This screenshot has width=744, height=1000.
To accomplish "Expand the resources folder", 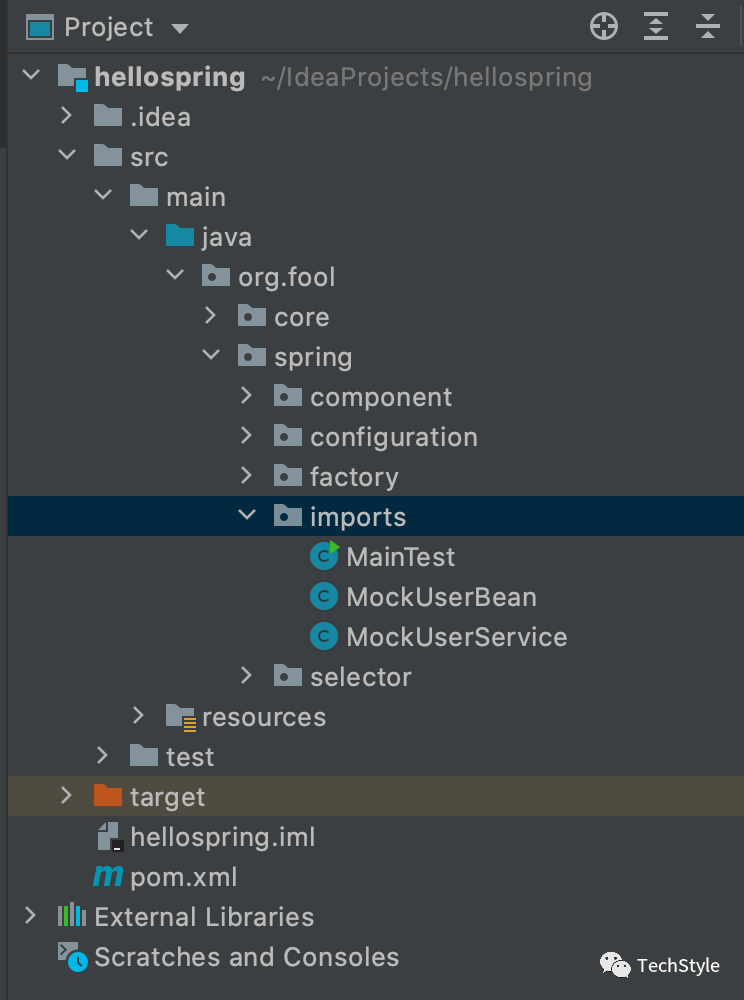I will tap(139, 716).
